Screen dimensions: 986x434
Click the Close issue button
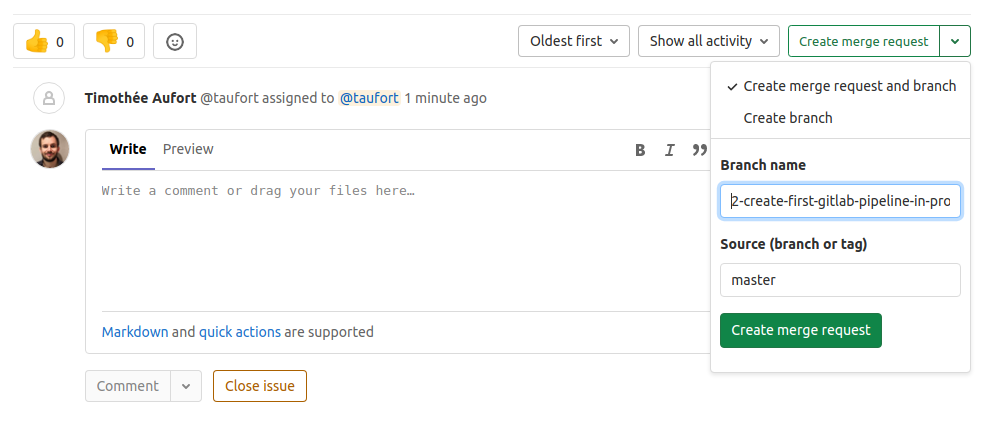click(260, 386)
